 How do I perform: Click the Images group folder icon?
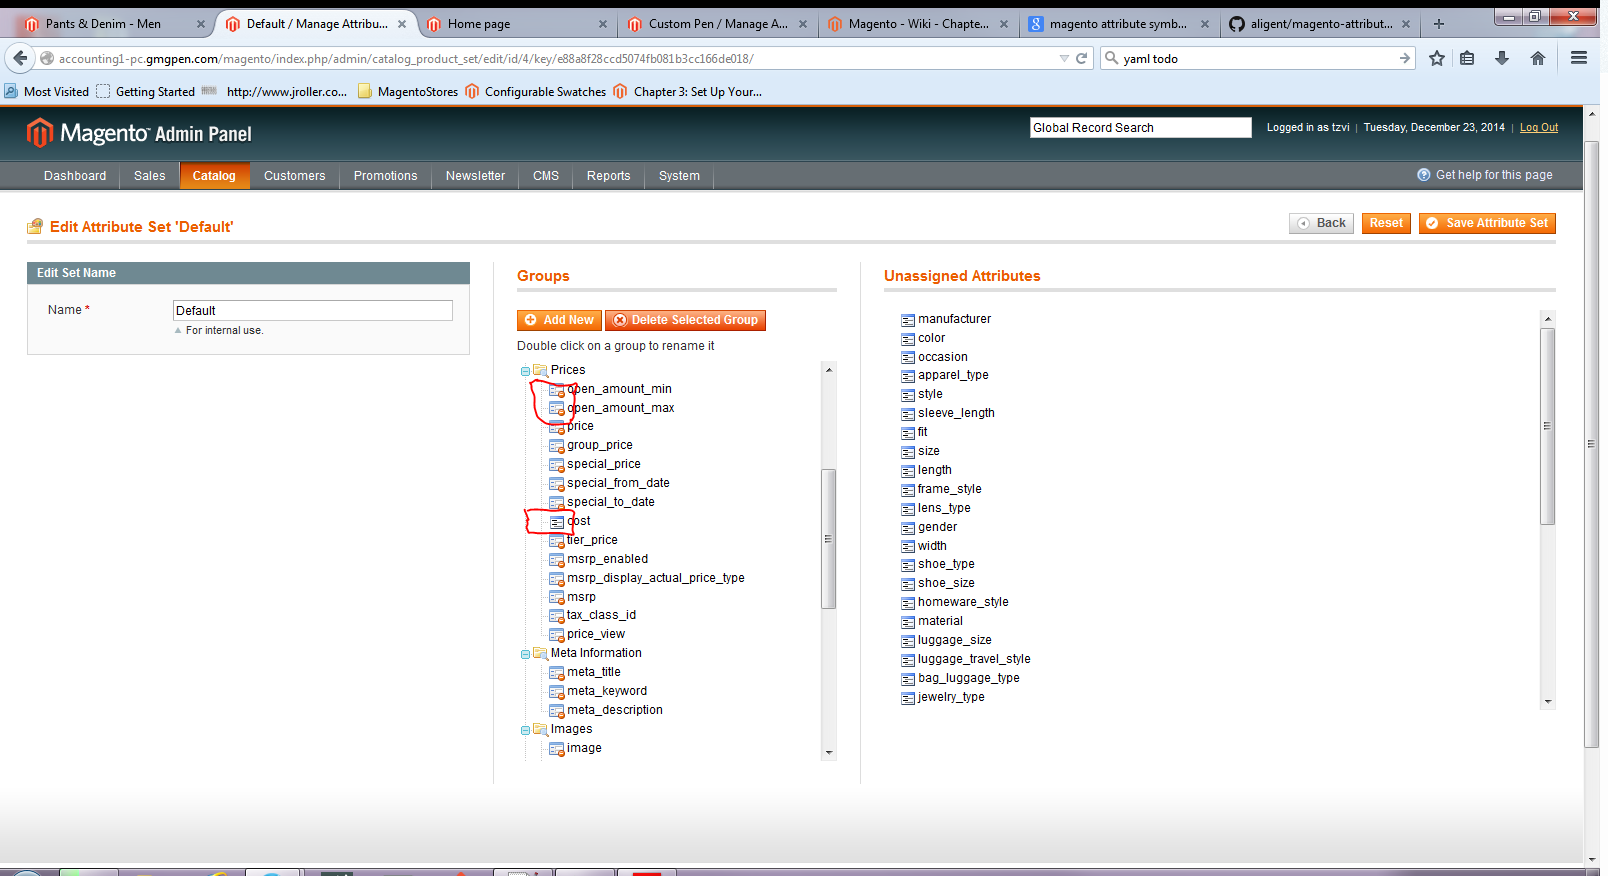coord(540,729)
